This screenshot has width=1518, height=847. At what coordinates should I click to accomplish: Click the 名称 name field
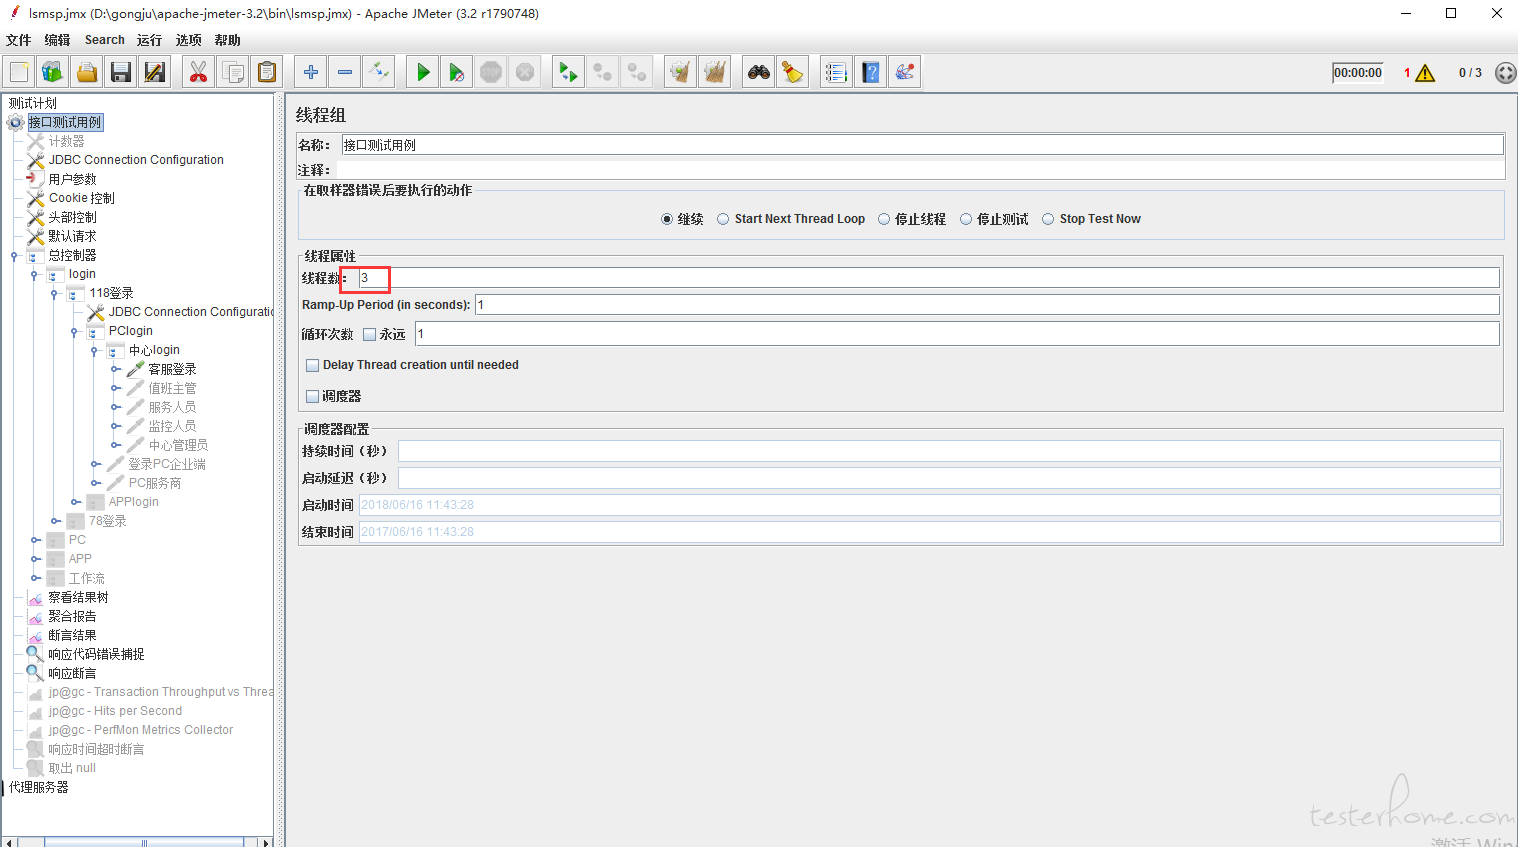tap(922, 145)
